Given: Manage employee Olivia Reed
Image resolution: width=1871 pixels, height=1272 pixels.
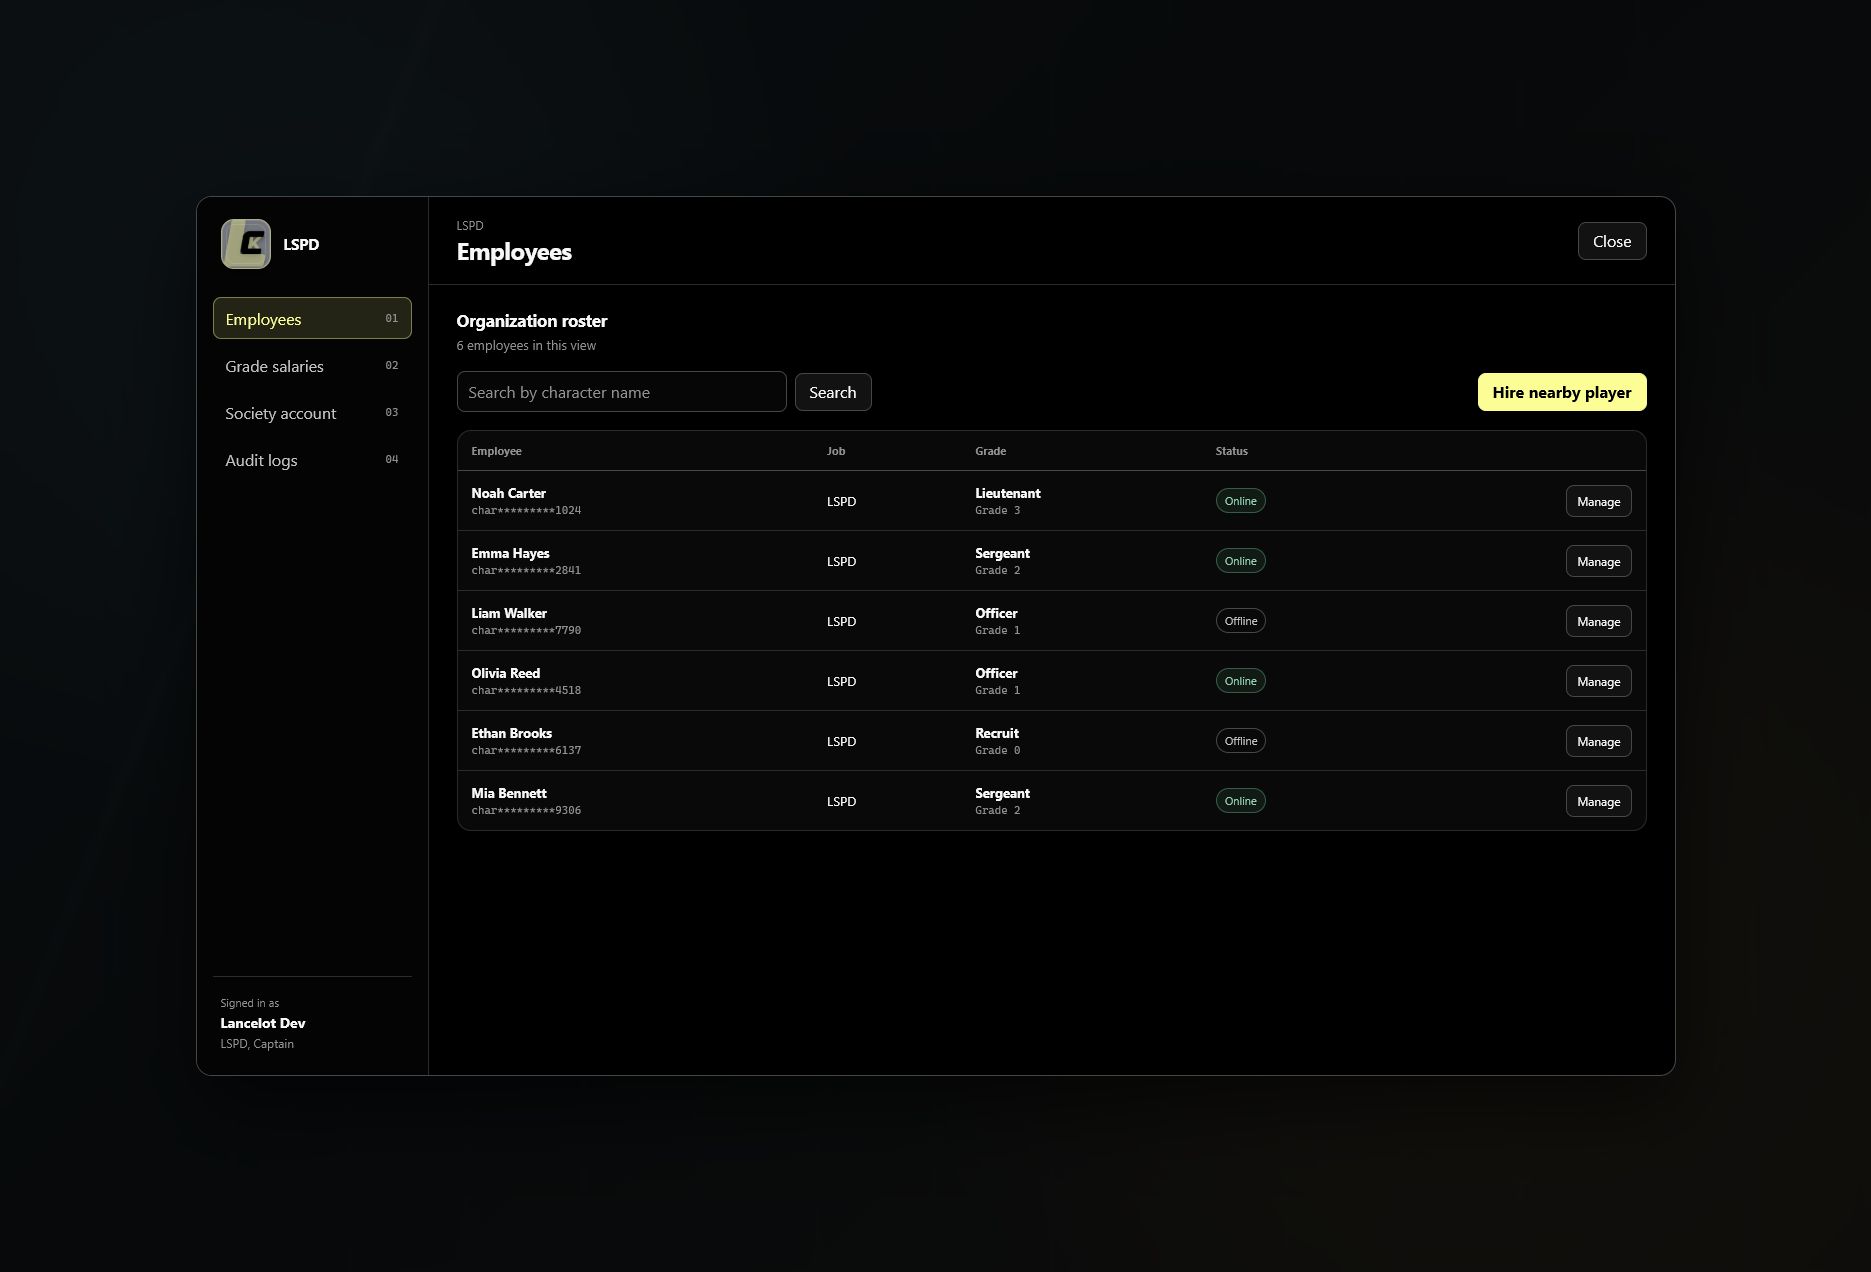Looking at the screenshot, I should coord(1598,681).
